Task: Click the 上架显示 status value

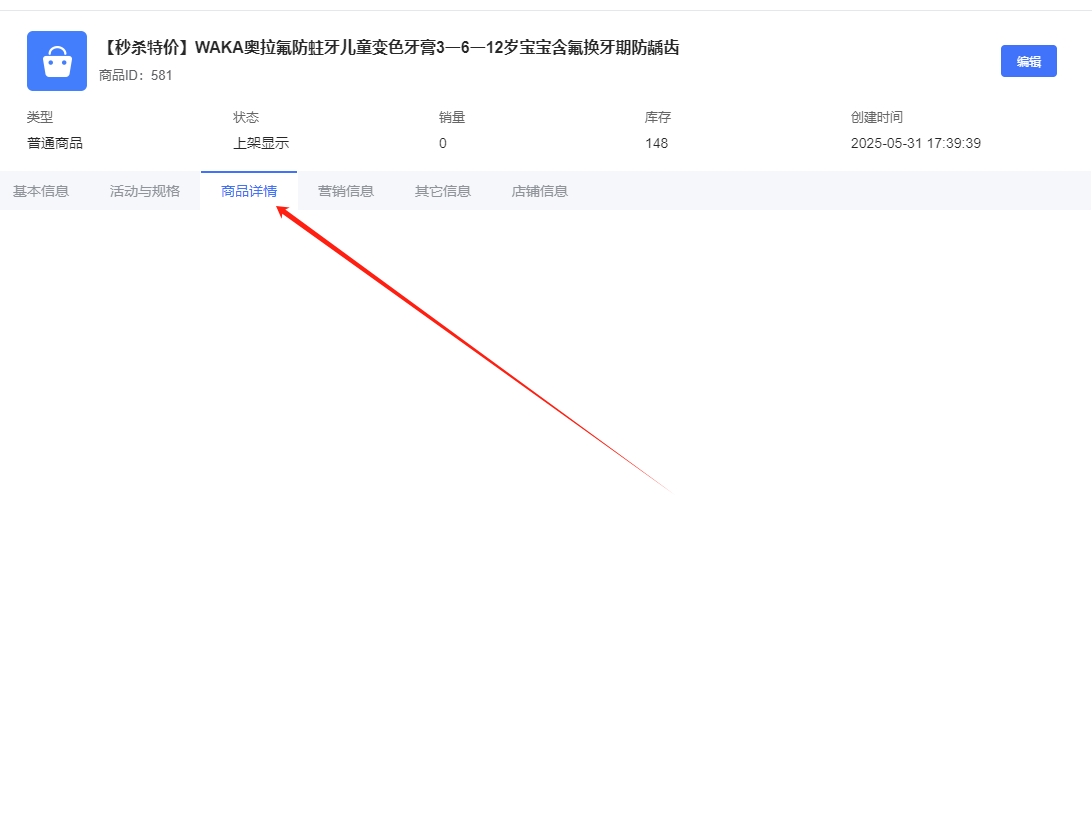Action: coord(261,143)
